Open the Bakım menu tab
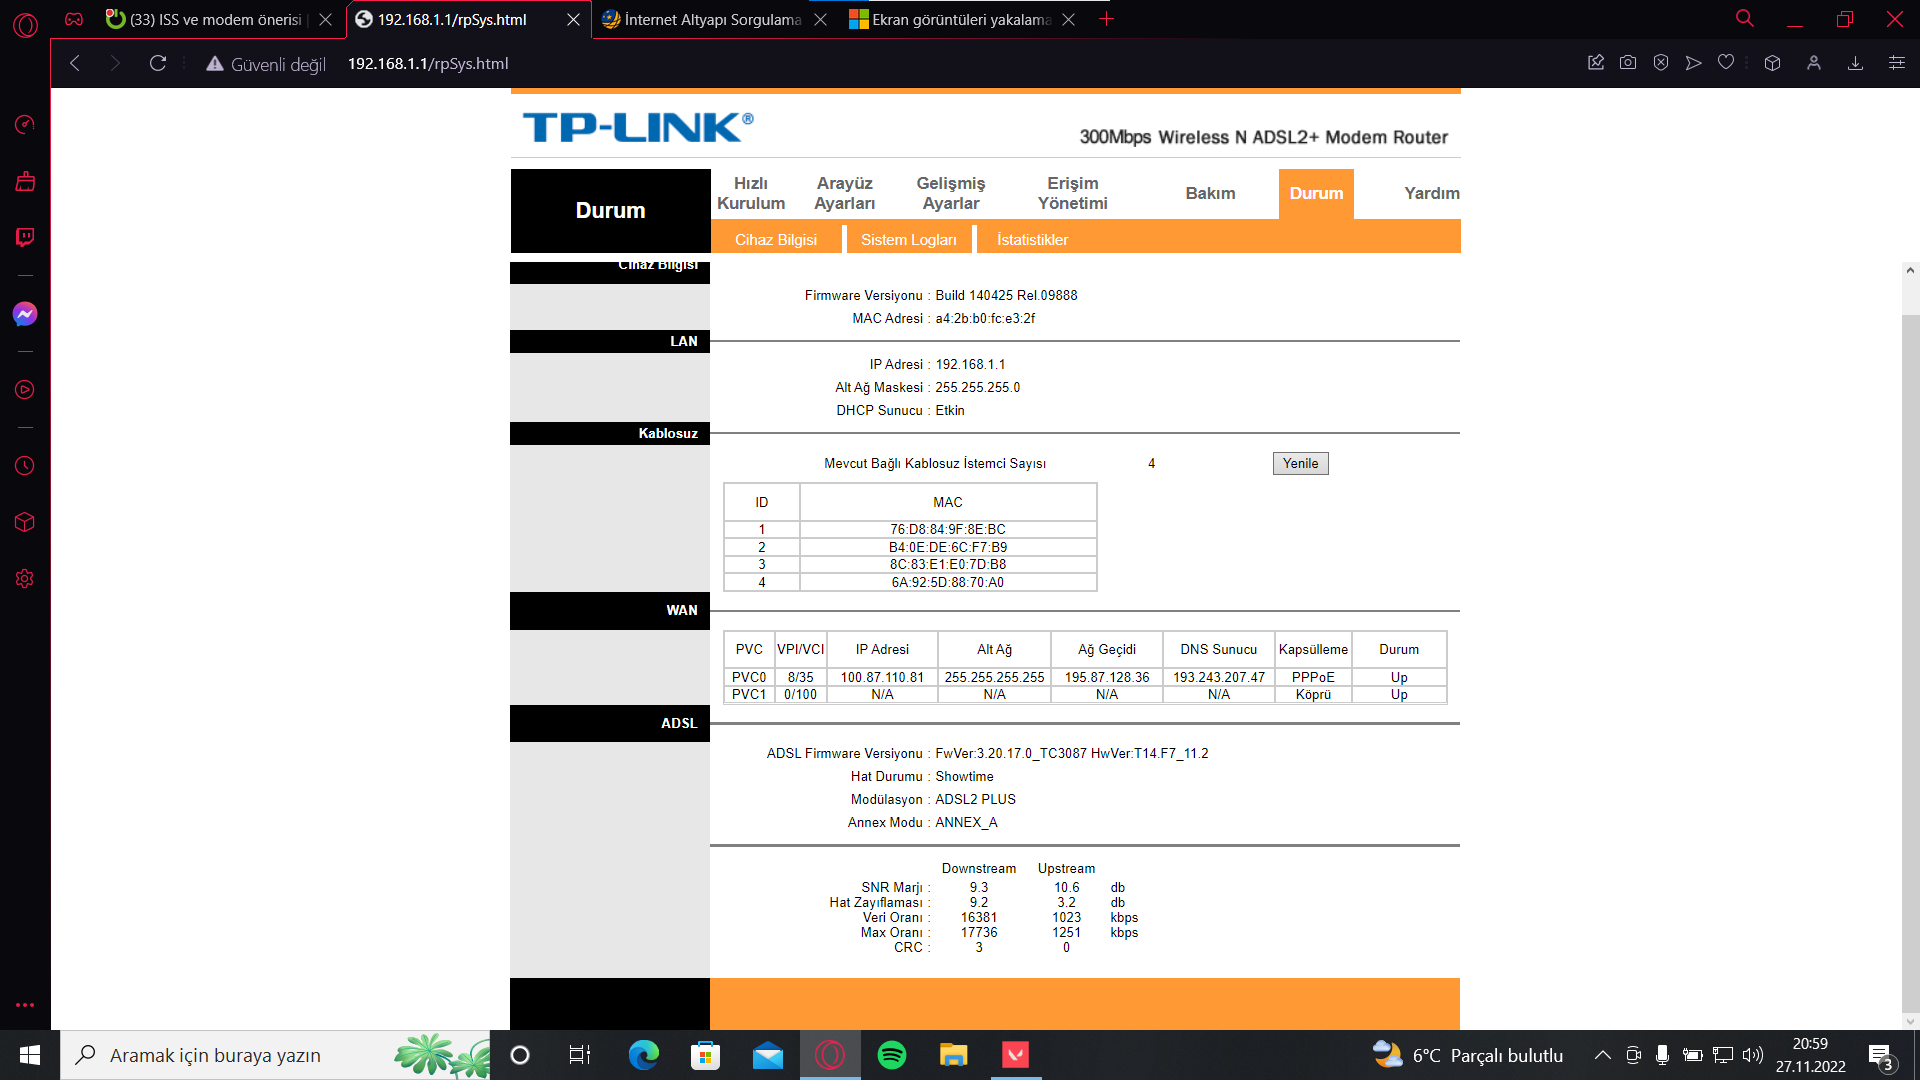The image size is (1920, 1080). click(x=1210, y=193)
